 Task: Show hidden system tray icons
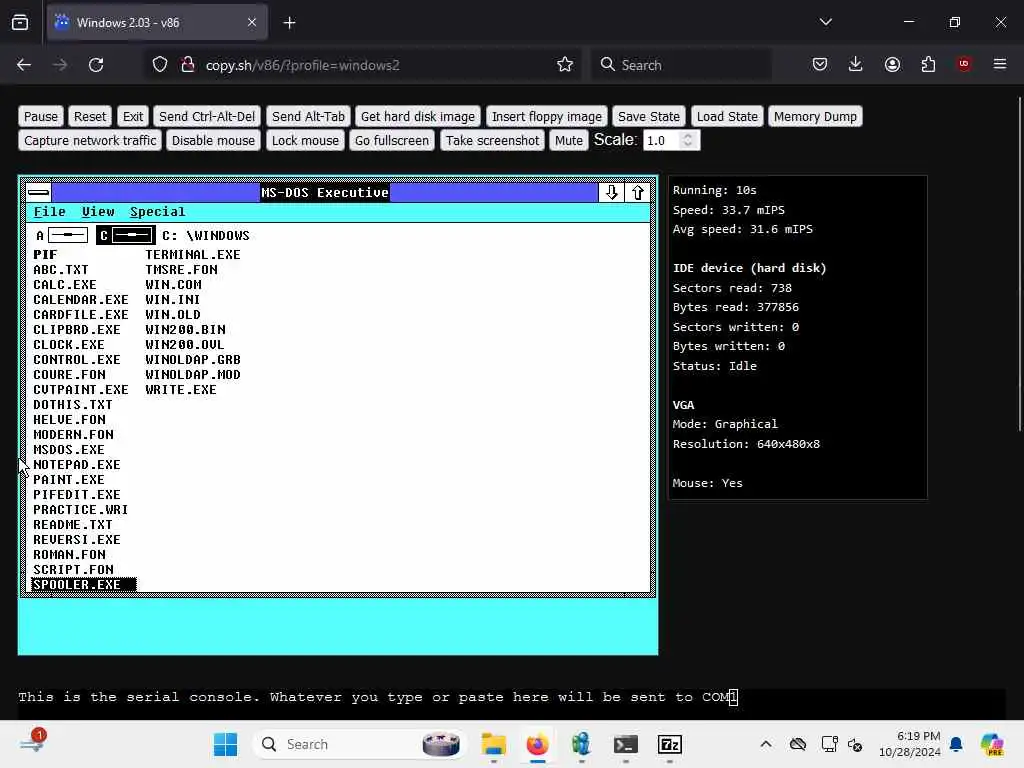766,744
